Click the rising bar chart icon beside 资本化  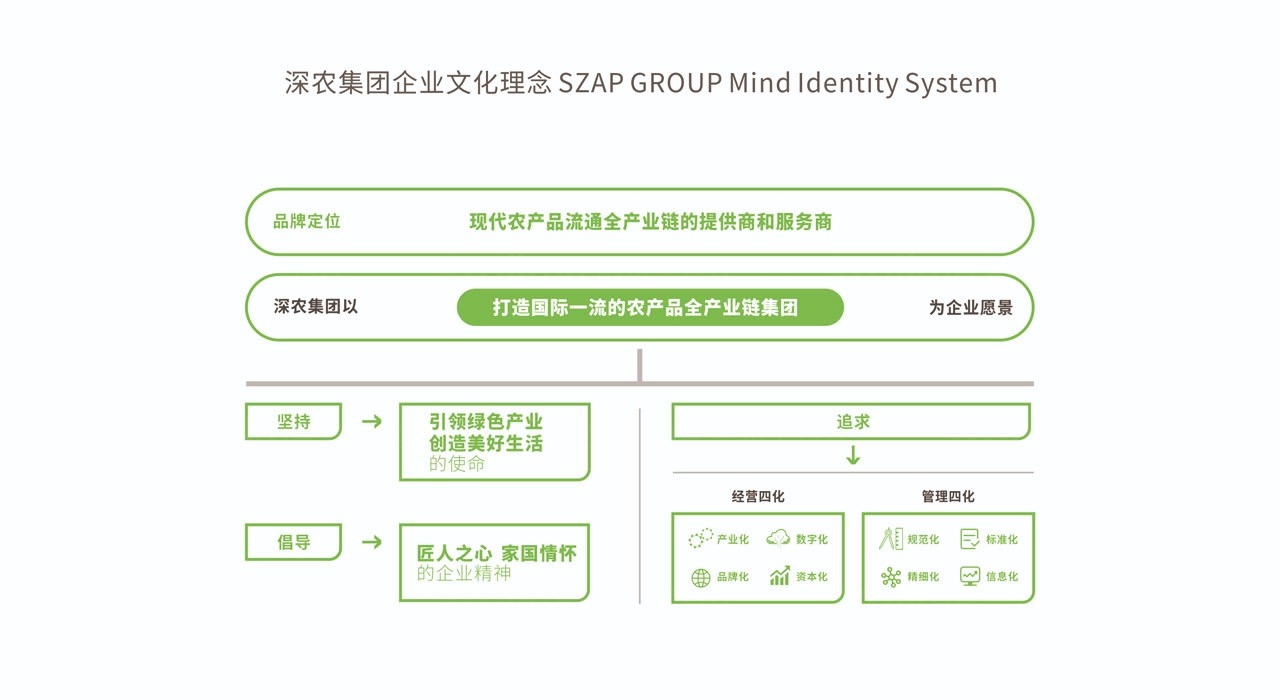(x=779, y=577)
